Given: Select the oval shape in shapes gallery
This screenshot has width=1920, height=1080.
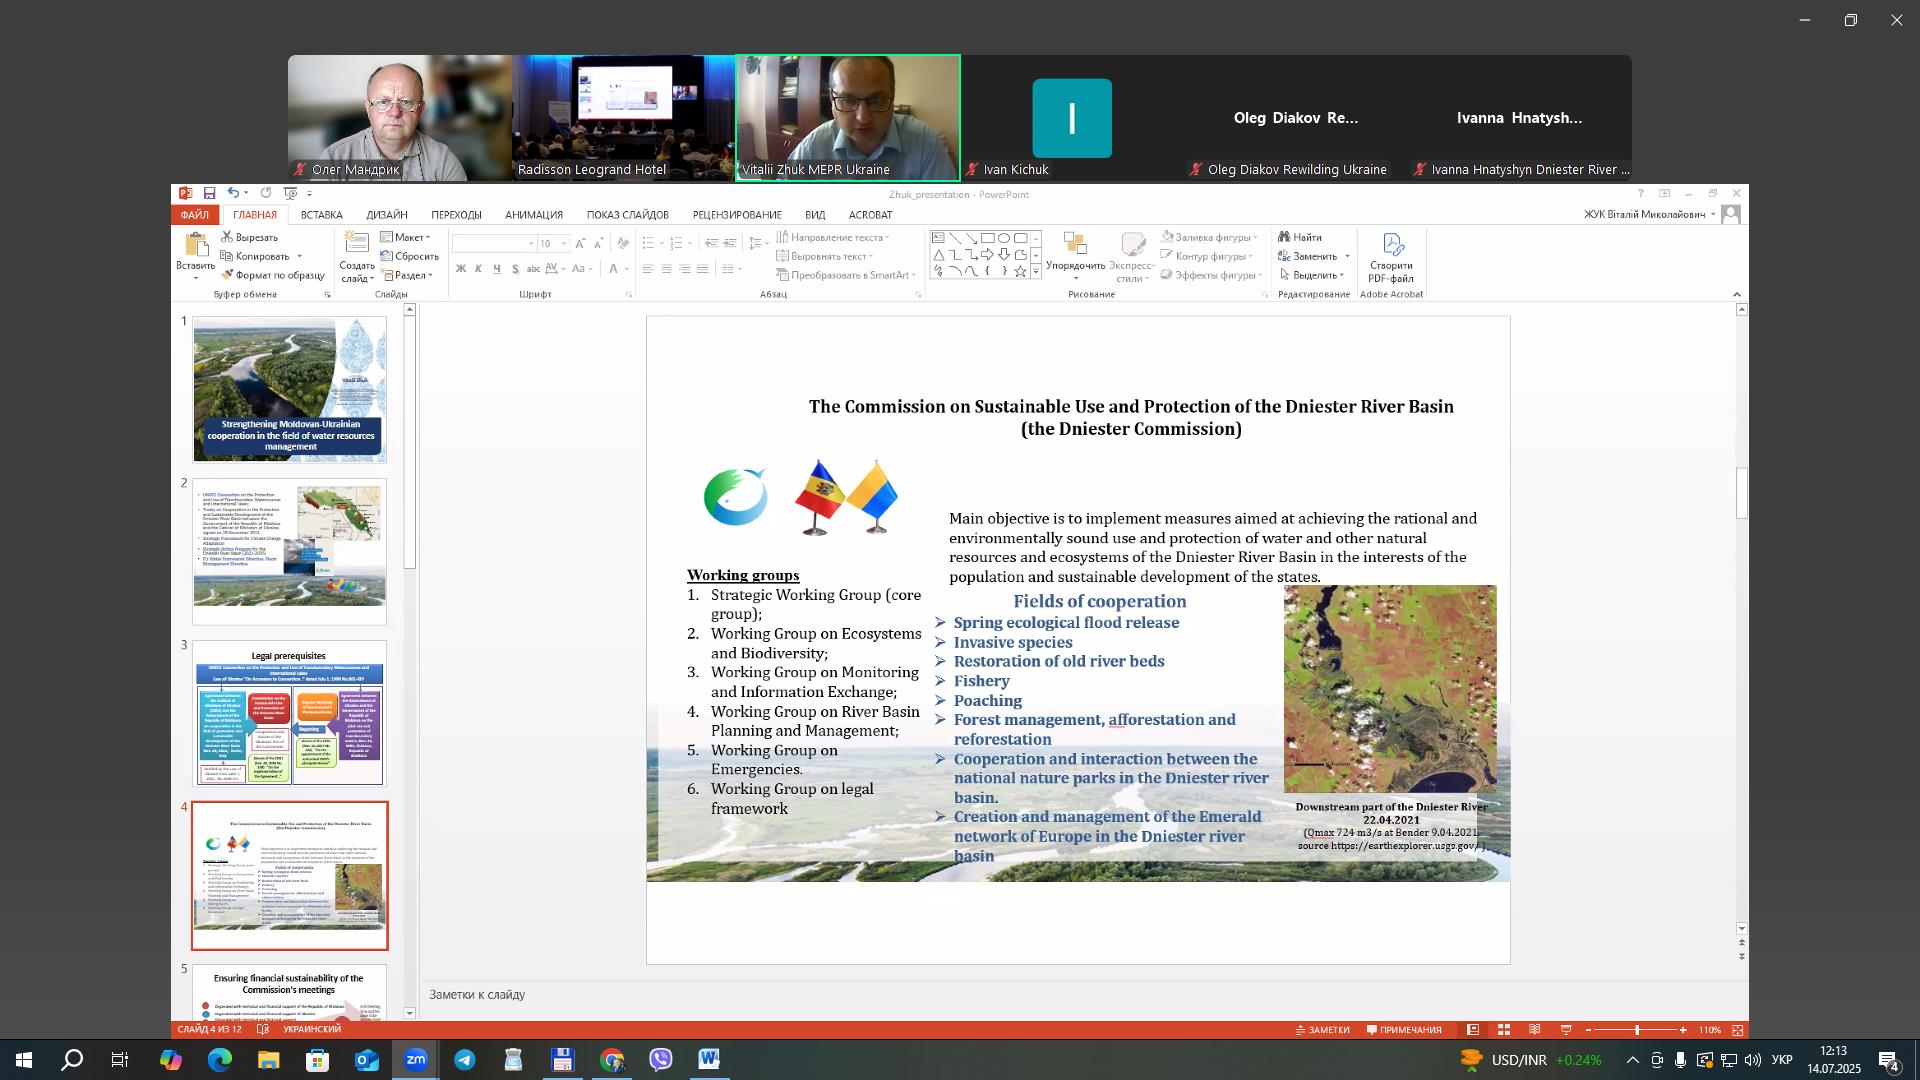Looking at the screenshot, I should (x=1004, y=238).
